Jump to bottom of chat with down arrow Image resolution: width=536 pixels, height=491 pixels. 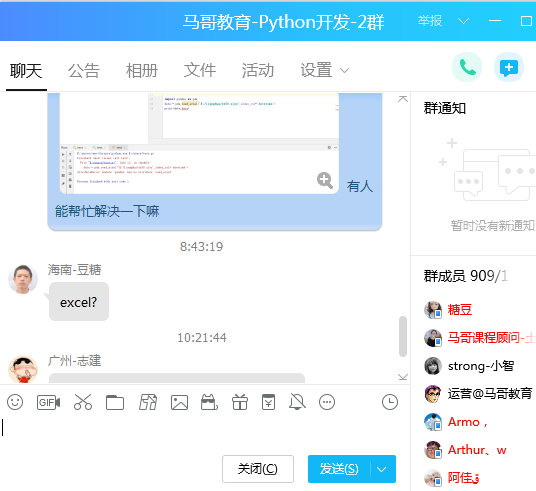[403, 377]
